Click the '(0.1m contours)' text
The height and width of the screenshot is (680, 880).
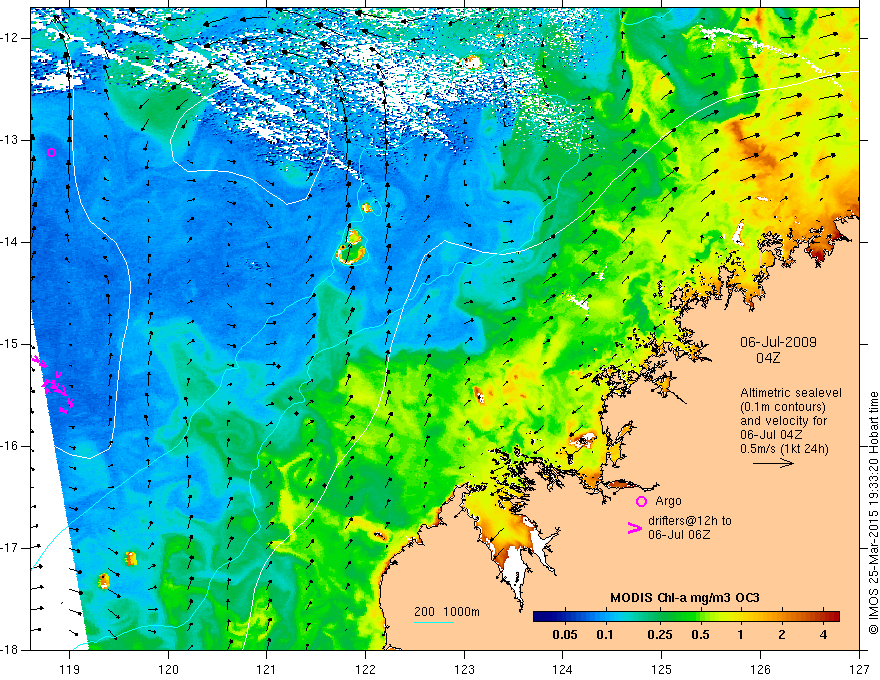pyautogui.click(x=783, y=407)
